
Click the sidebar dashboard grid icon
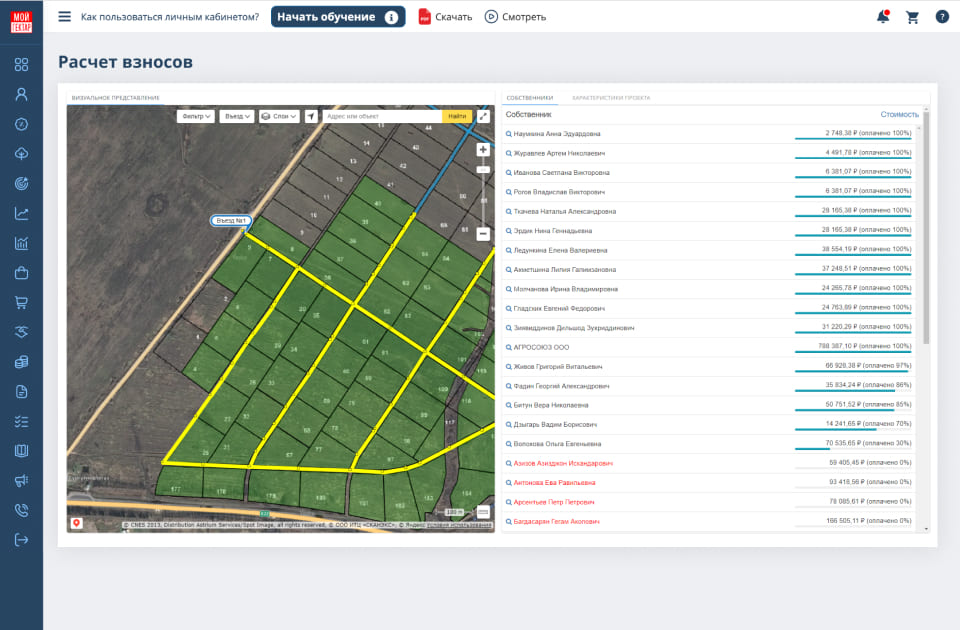pos(21,64)
